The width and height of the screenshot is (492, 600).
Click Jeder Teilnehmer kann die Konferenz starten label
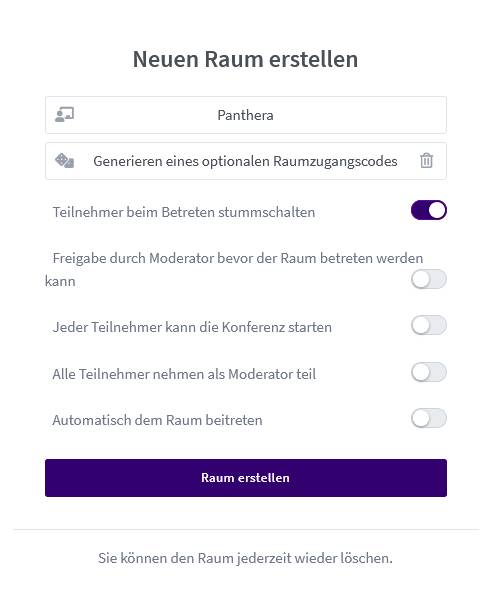(x=192, y=327)
